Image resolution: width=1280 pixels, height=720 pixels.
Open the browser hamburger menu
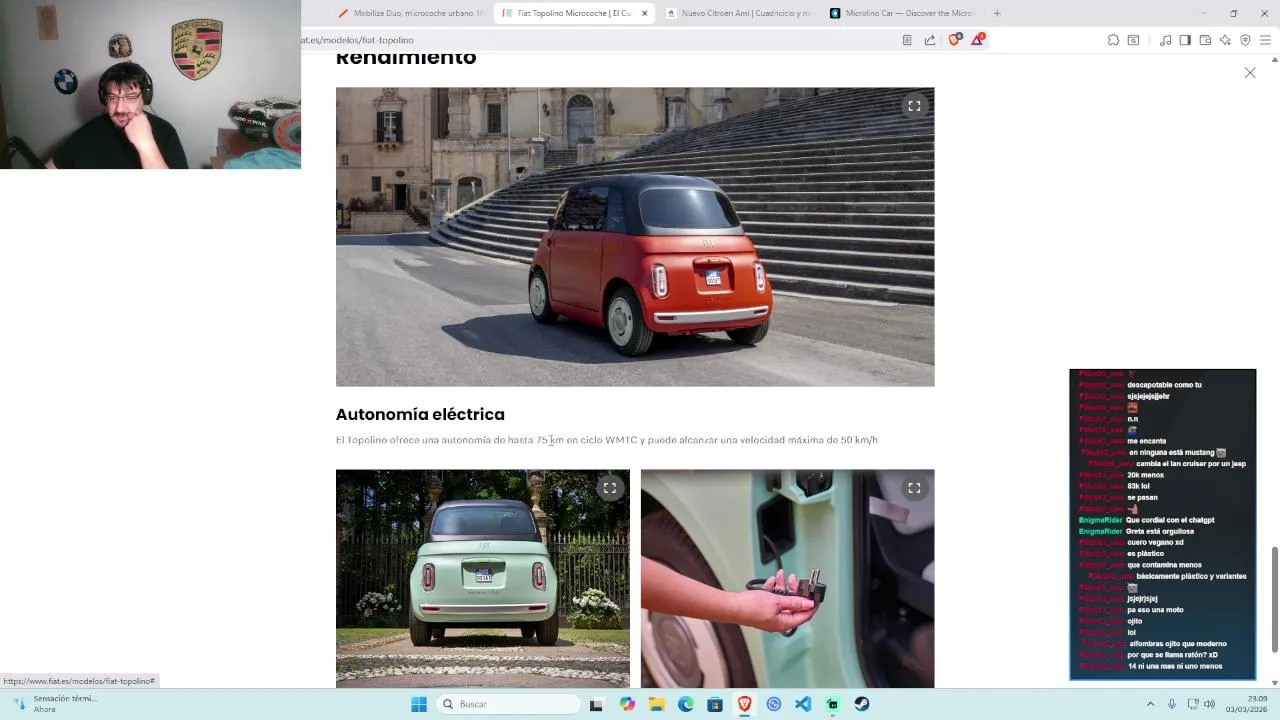(1265, 40)
